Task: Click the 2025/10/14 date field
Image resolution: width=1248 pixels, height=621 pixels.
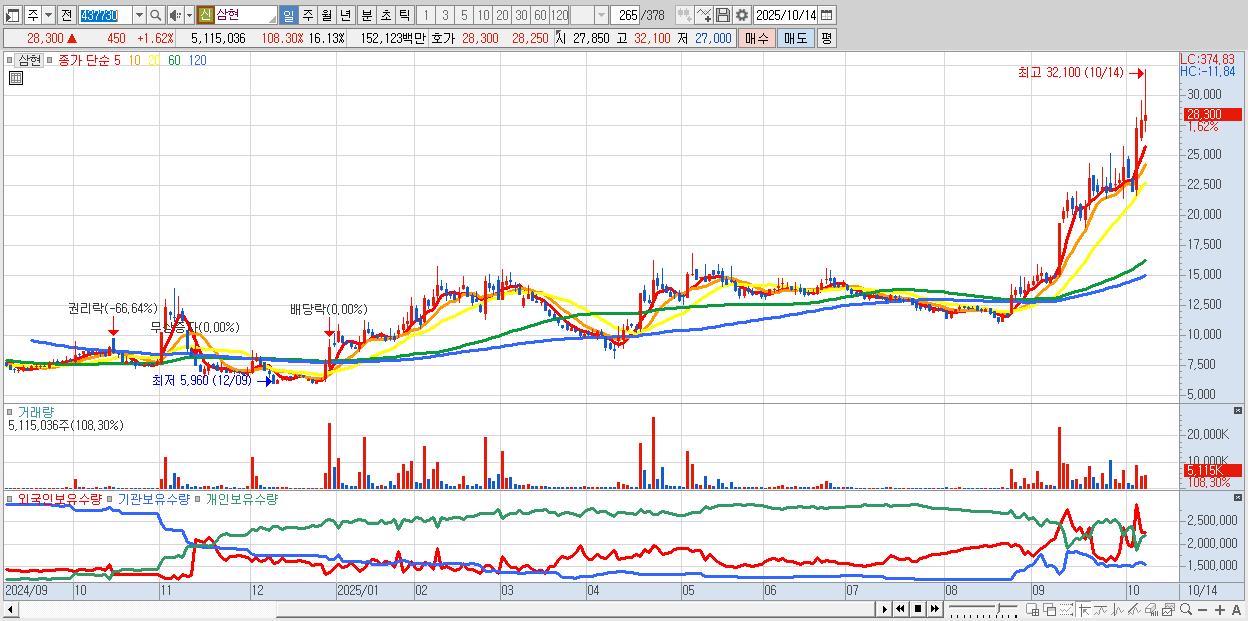Action: click(785, 15)
